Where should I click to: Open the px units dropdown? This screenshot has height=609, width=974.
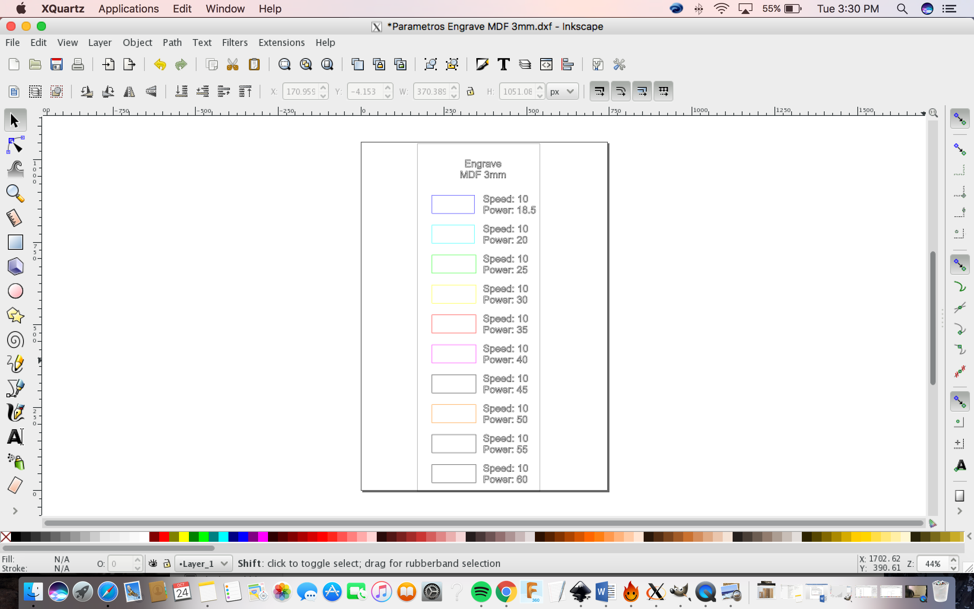(x=563, y=91)
